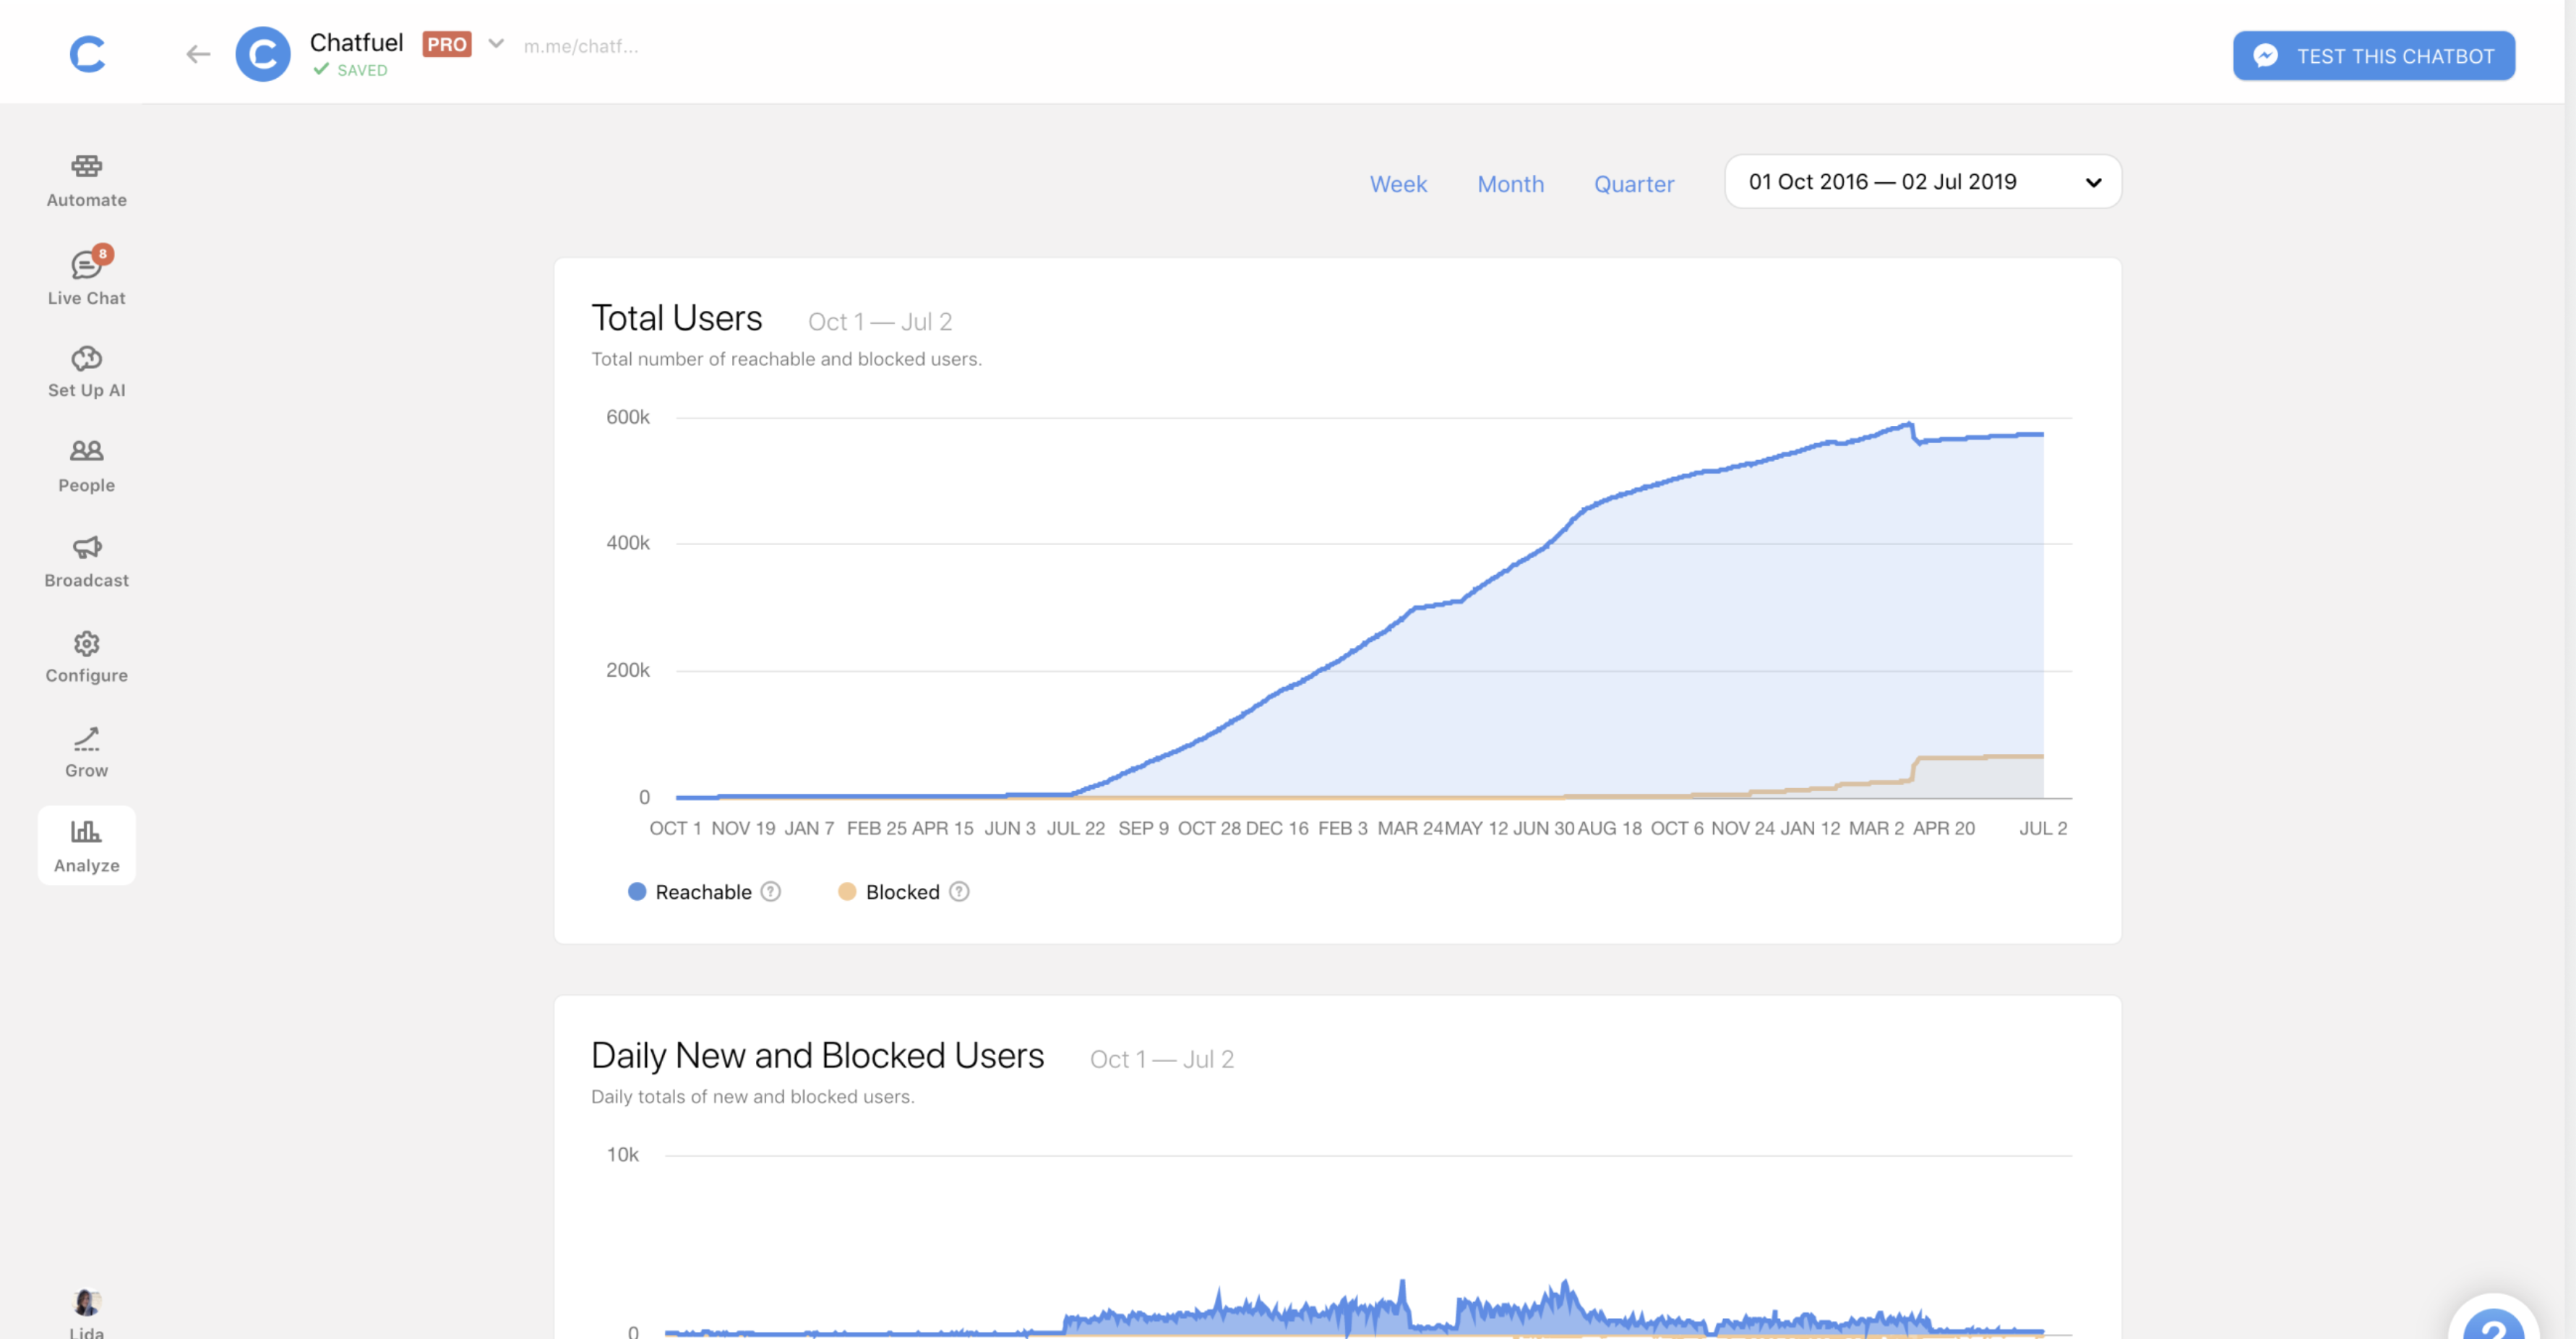2576x1339 pixels.
Task: Select the Grow sidebar icon
Action: 86,739
